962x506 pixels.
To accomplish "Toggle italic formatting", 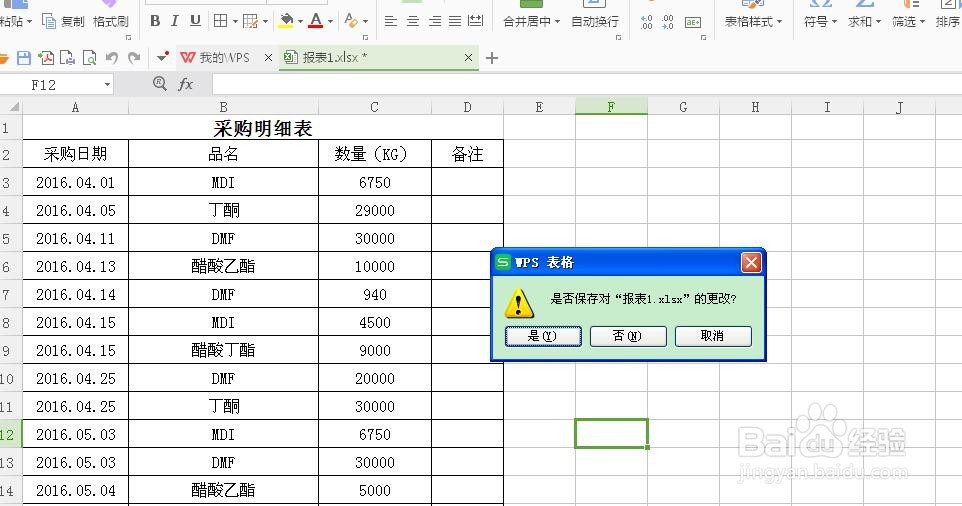I will pos(175,21).
